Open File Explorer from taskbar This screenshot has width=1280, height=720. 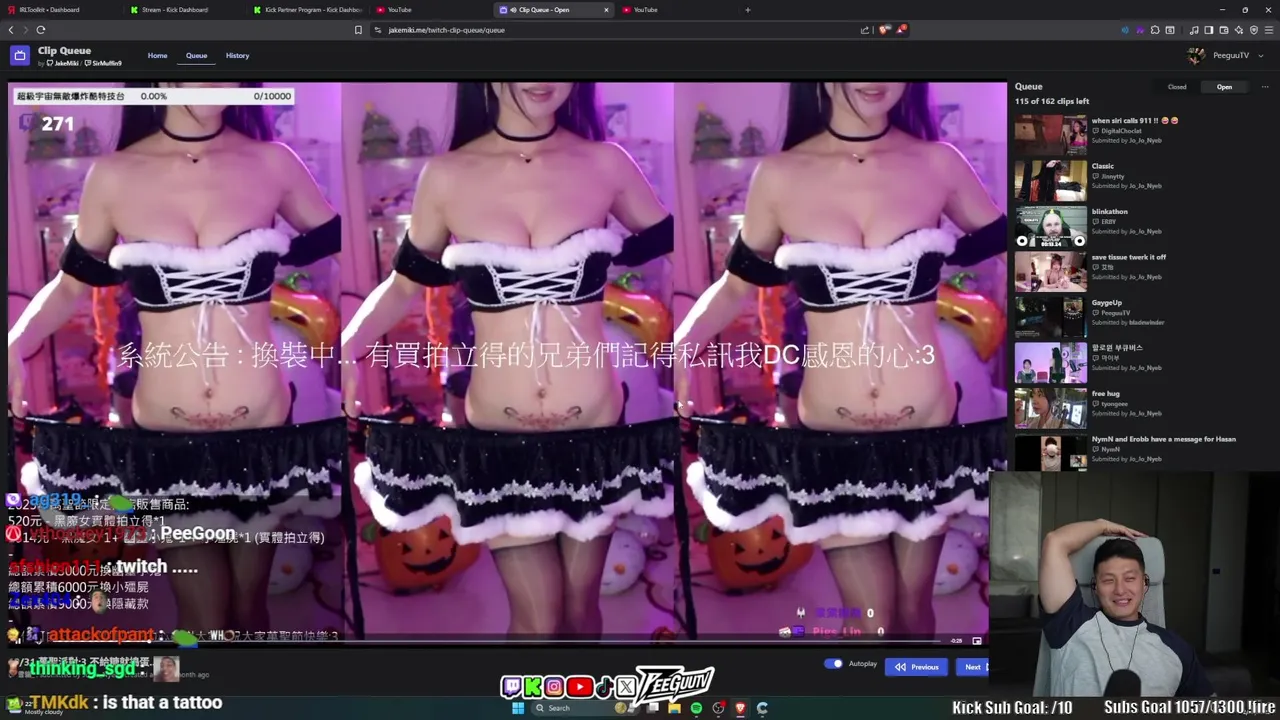pyautogui.click(x=675, y=708)
